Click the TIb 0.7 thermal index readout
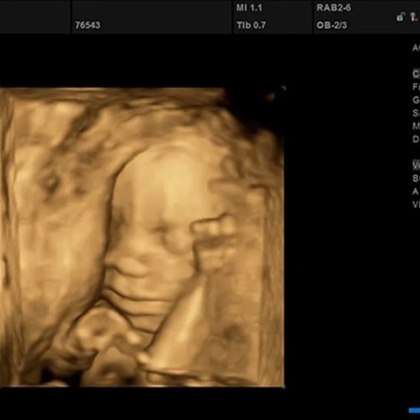Image resolution: width=420 pixels, height=420 pixels. [251, 25]
